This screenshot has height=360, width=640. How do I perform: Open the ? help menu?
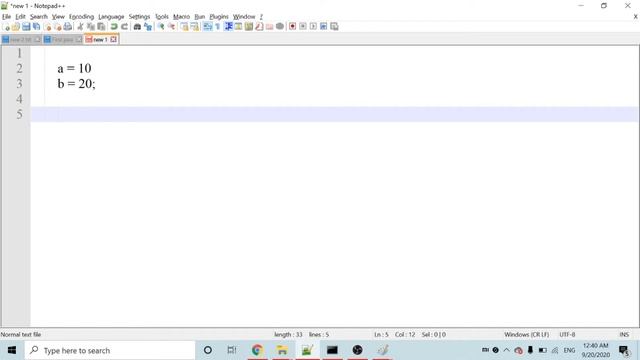[x=261, y=17]
